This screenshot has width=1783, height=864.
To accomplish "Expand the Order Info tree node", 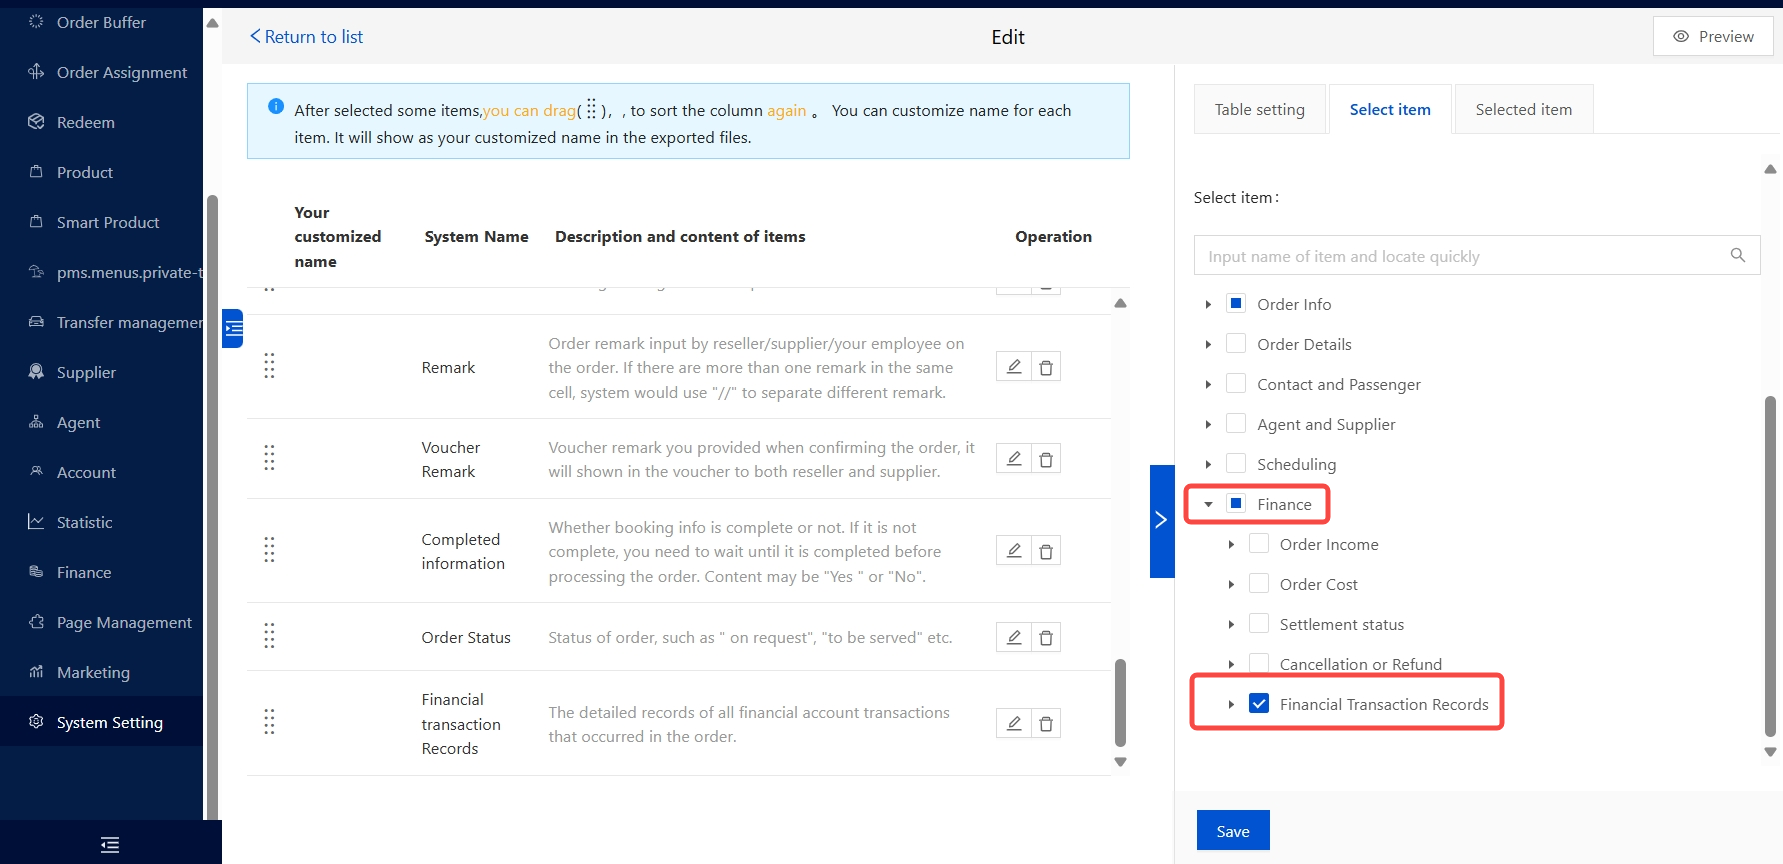I will (x=1208, y=304).
